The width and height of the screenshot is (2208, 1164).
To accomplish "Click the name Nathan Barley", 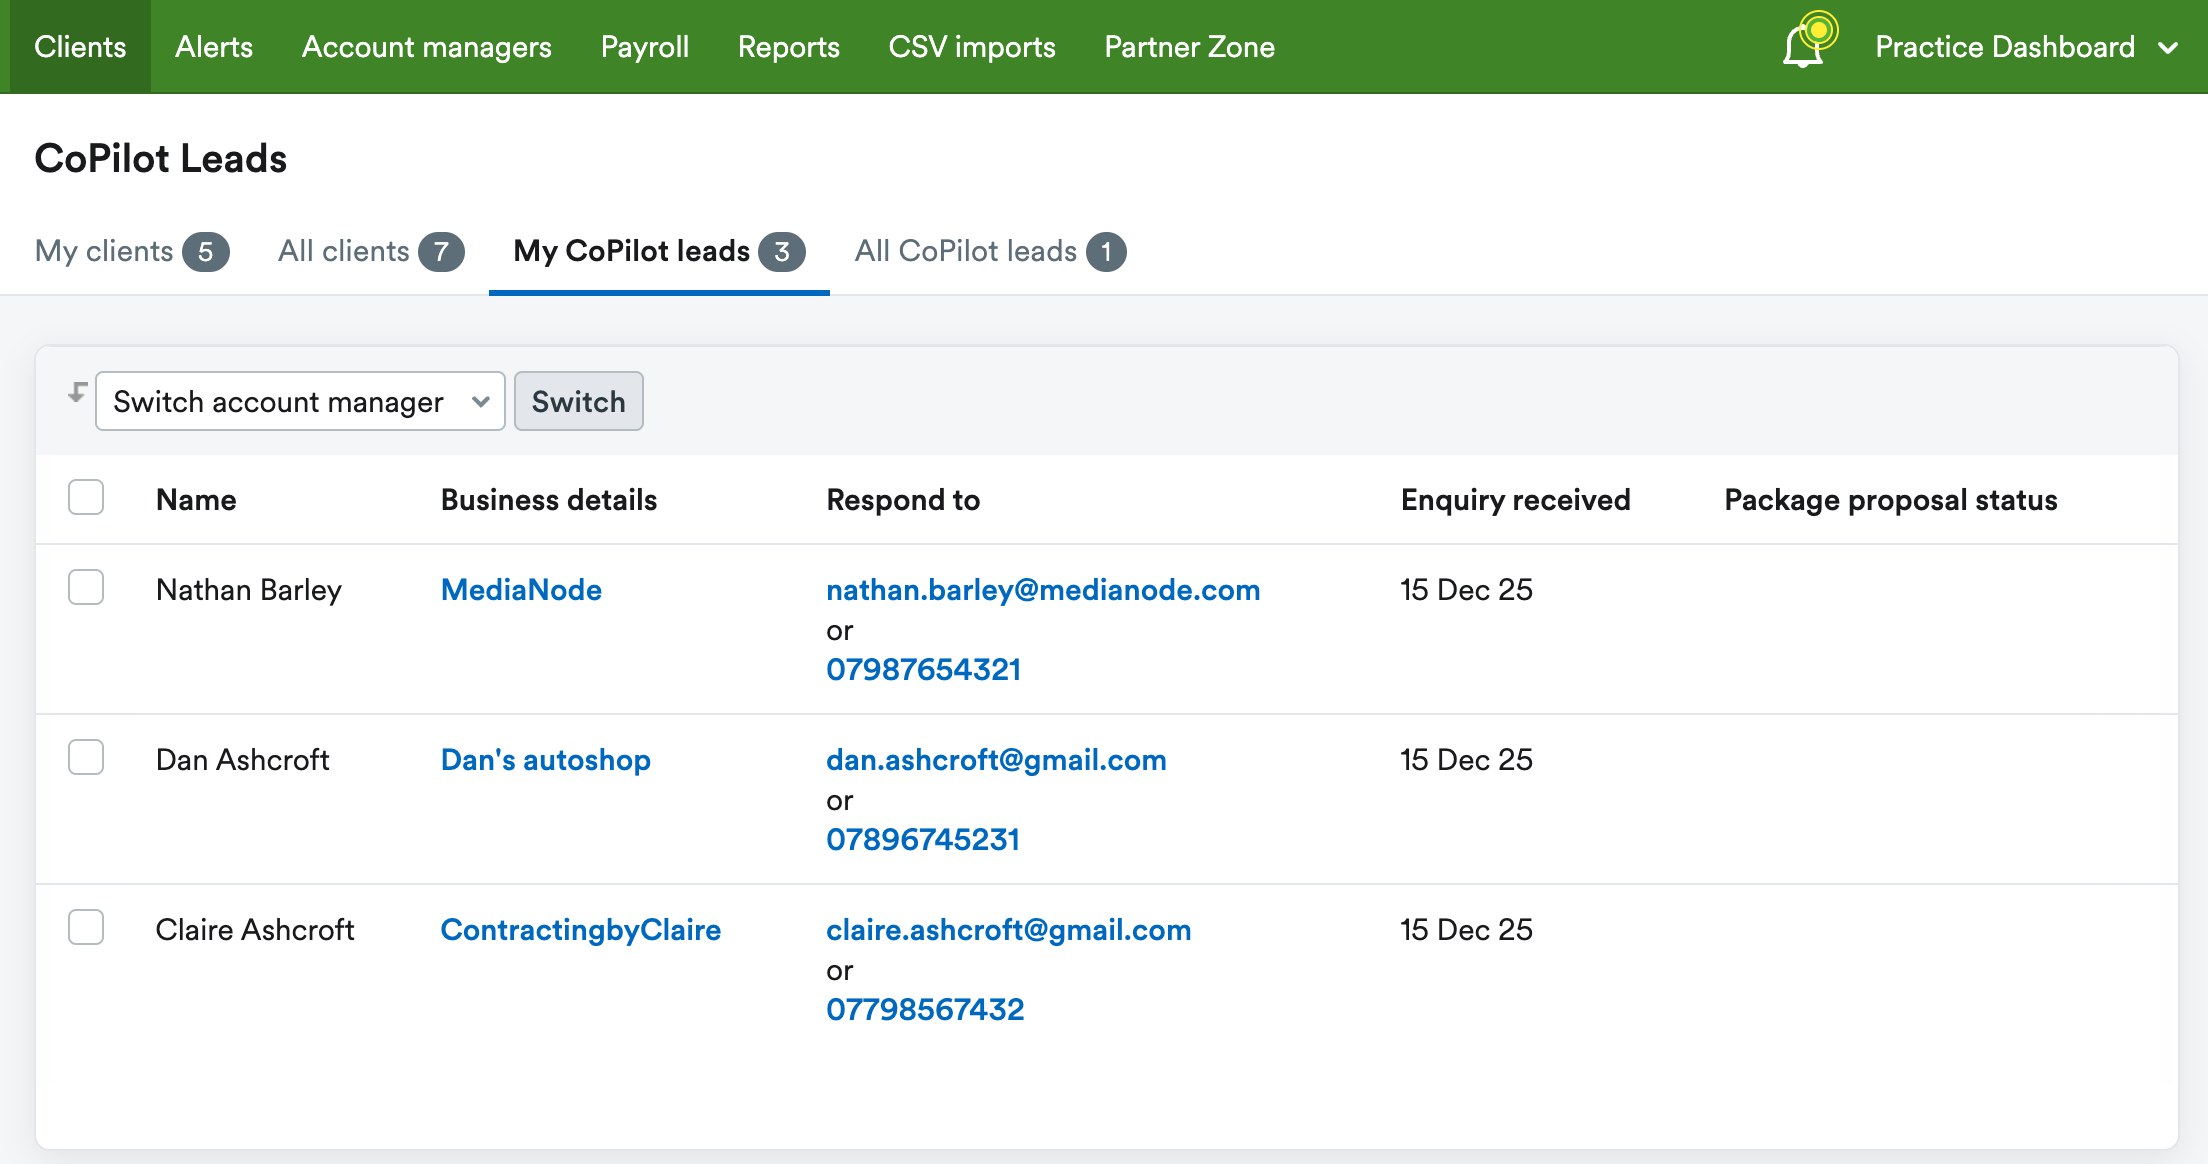I will (249, 590).
